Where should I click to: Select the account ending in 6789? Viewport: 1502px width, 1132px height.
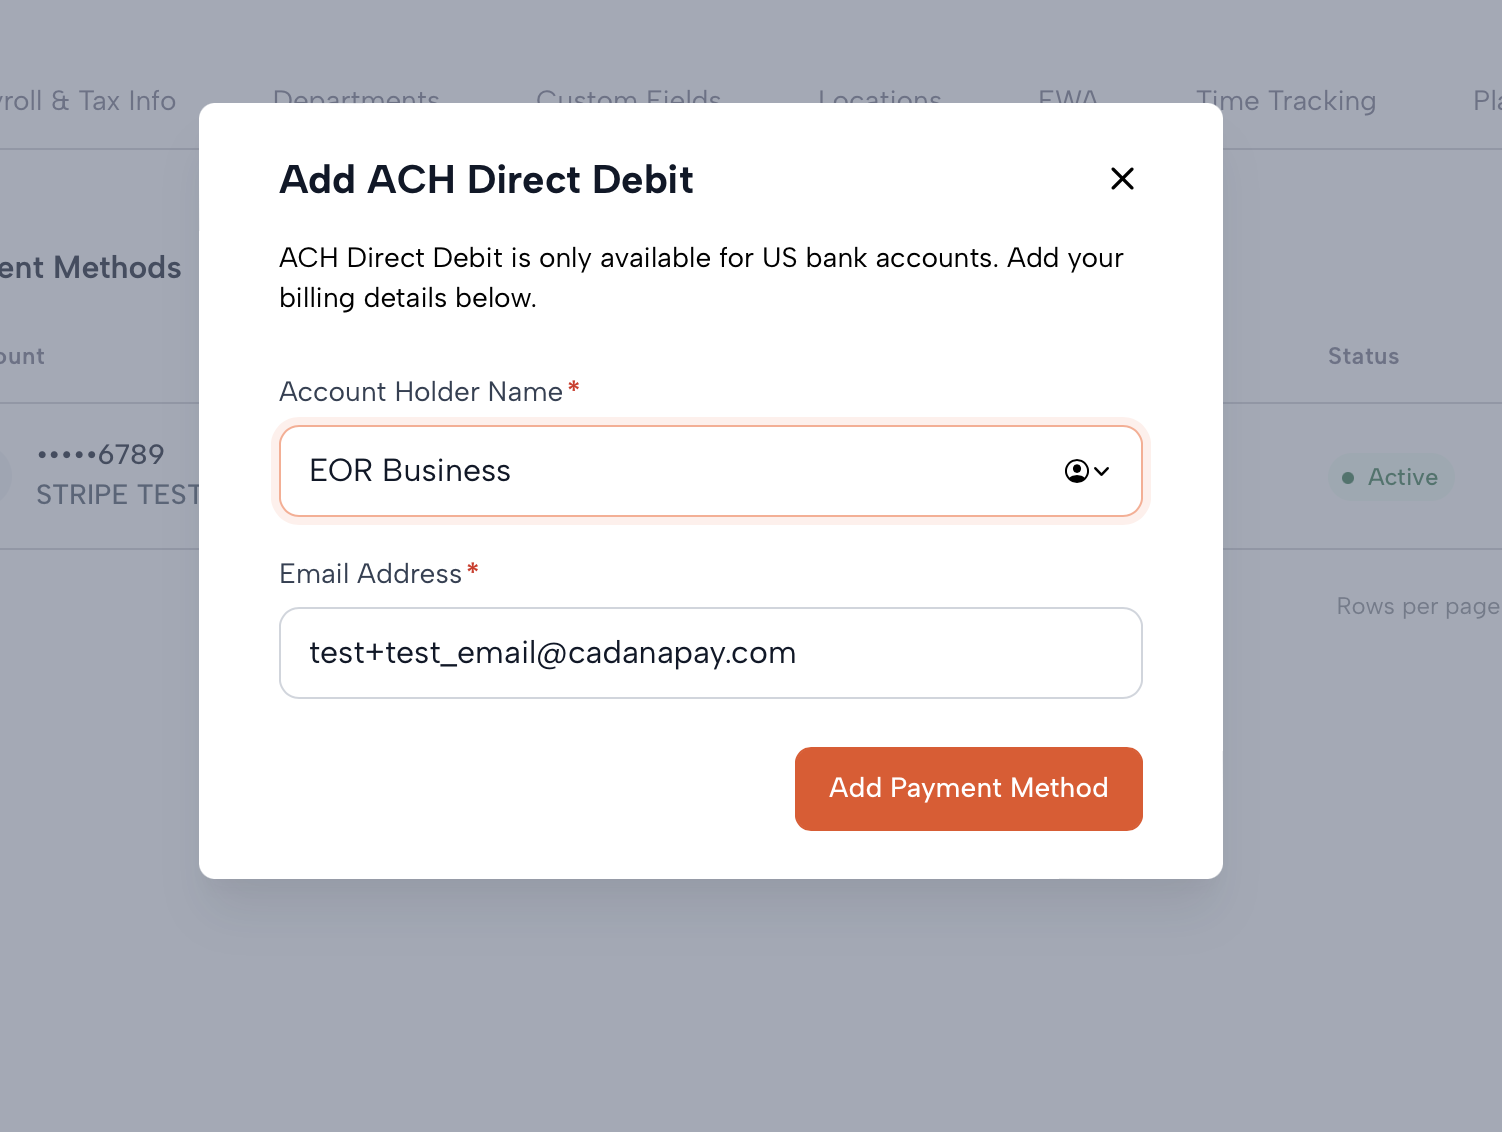101,455
